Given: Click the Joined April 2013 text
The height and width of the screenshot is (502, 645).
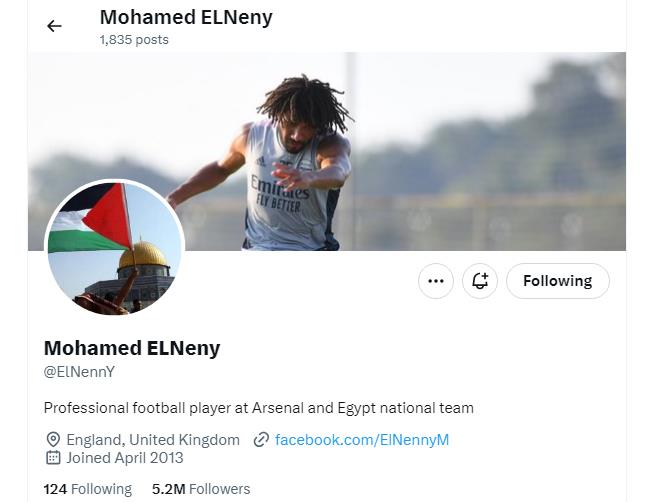Looking at the screenshot, I should 125,458.
